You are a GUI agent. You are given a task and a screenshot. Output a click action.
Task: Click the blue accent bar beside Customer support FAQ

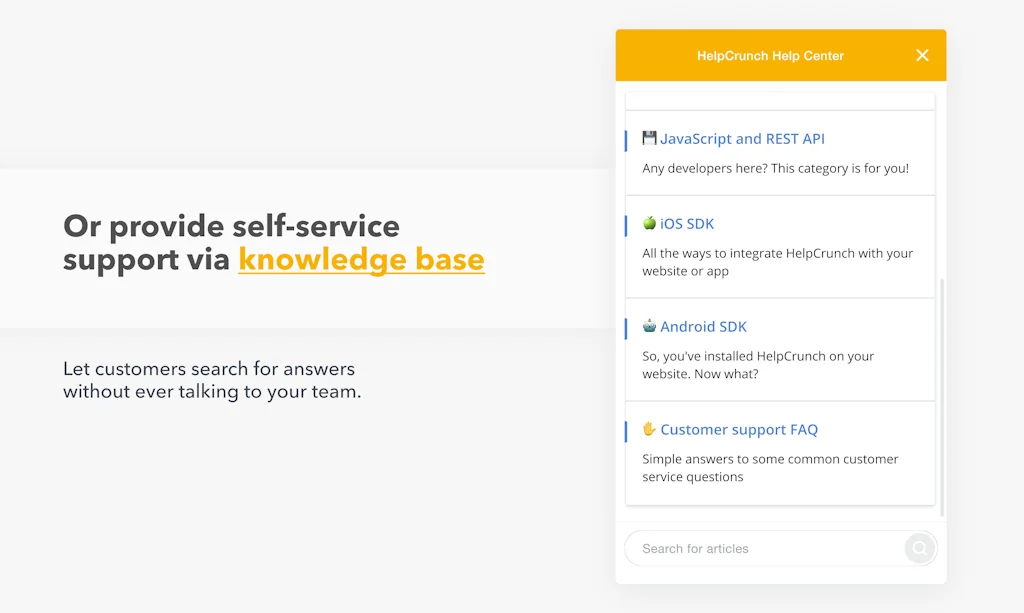click(x=625, y=429)
